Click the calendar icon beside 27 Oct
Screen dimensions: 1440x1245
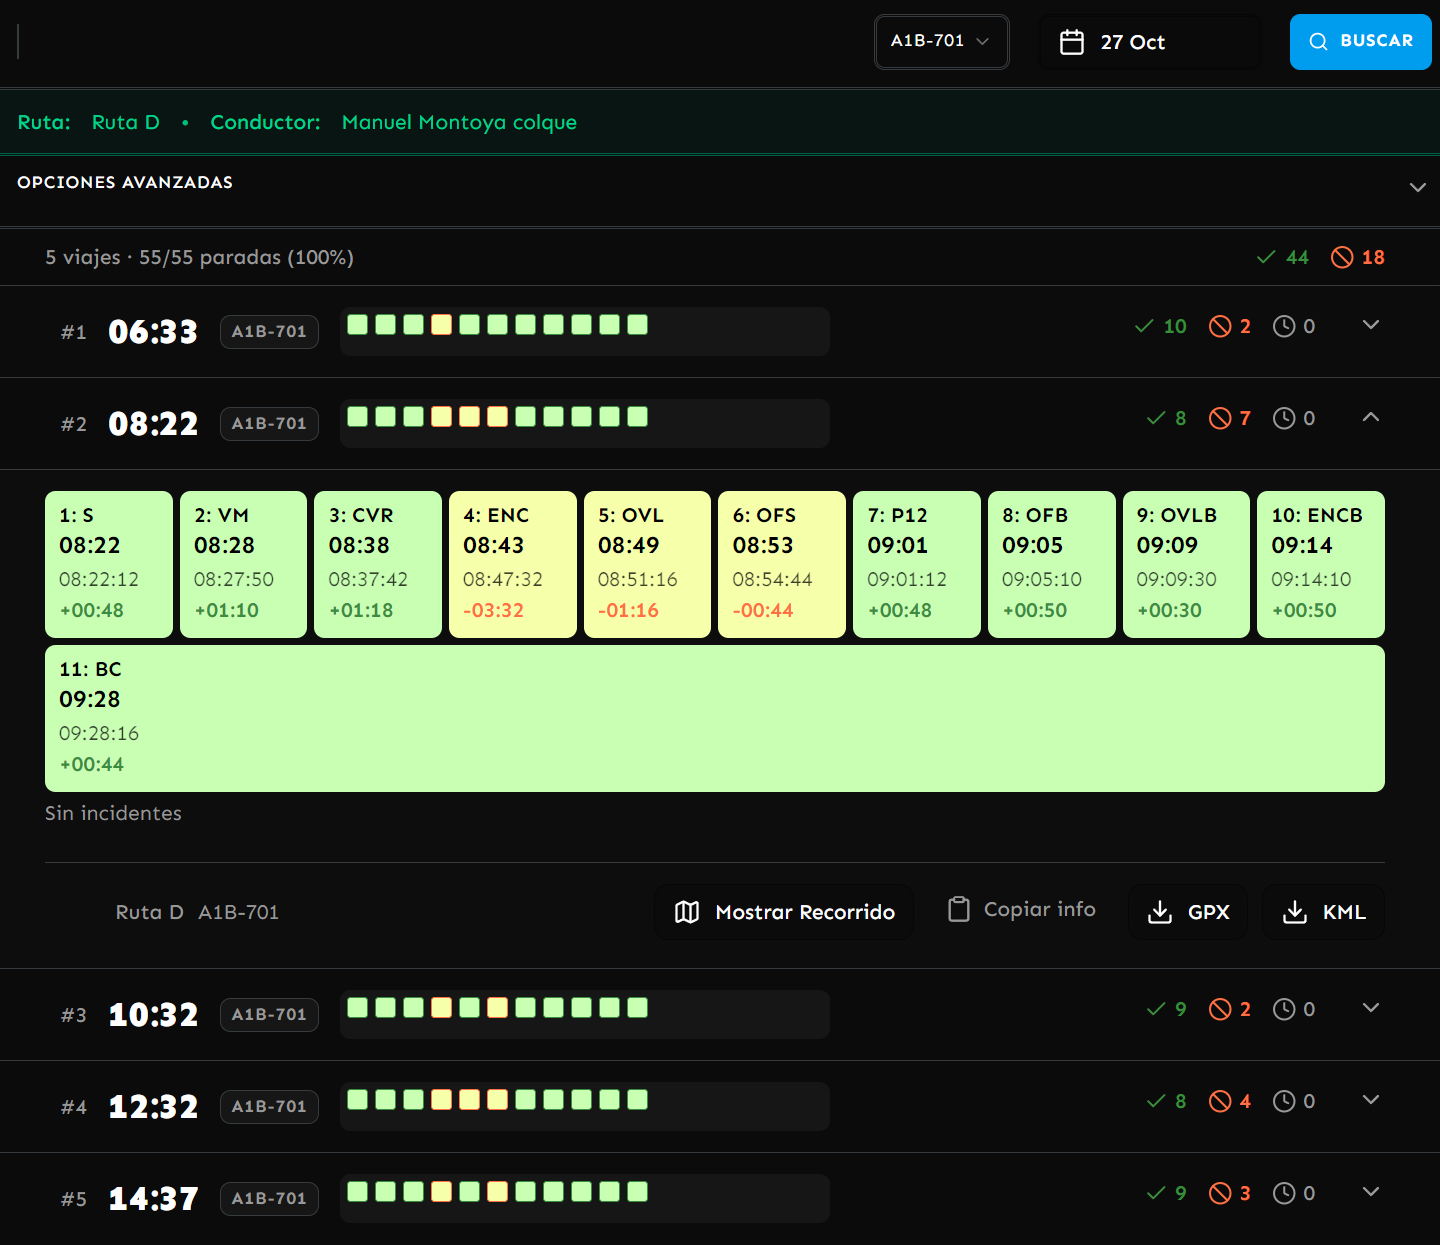pos(1071,42)
